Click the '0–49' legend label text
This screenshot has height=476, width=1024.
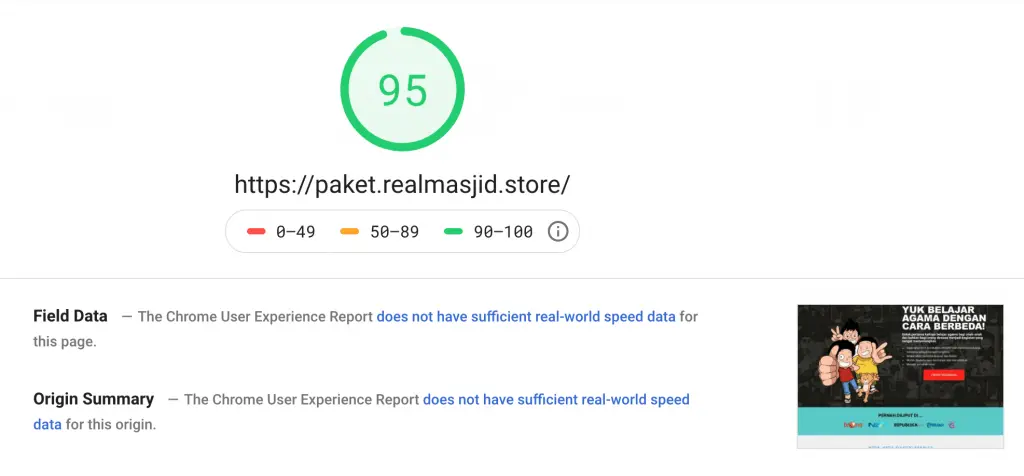click(295, 231)
